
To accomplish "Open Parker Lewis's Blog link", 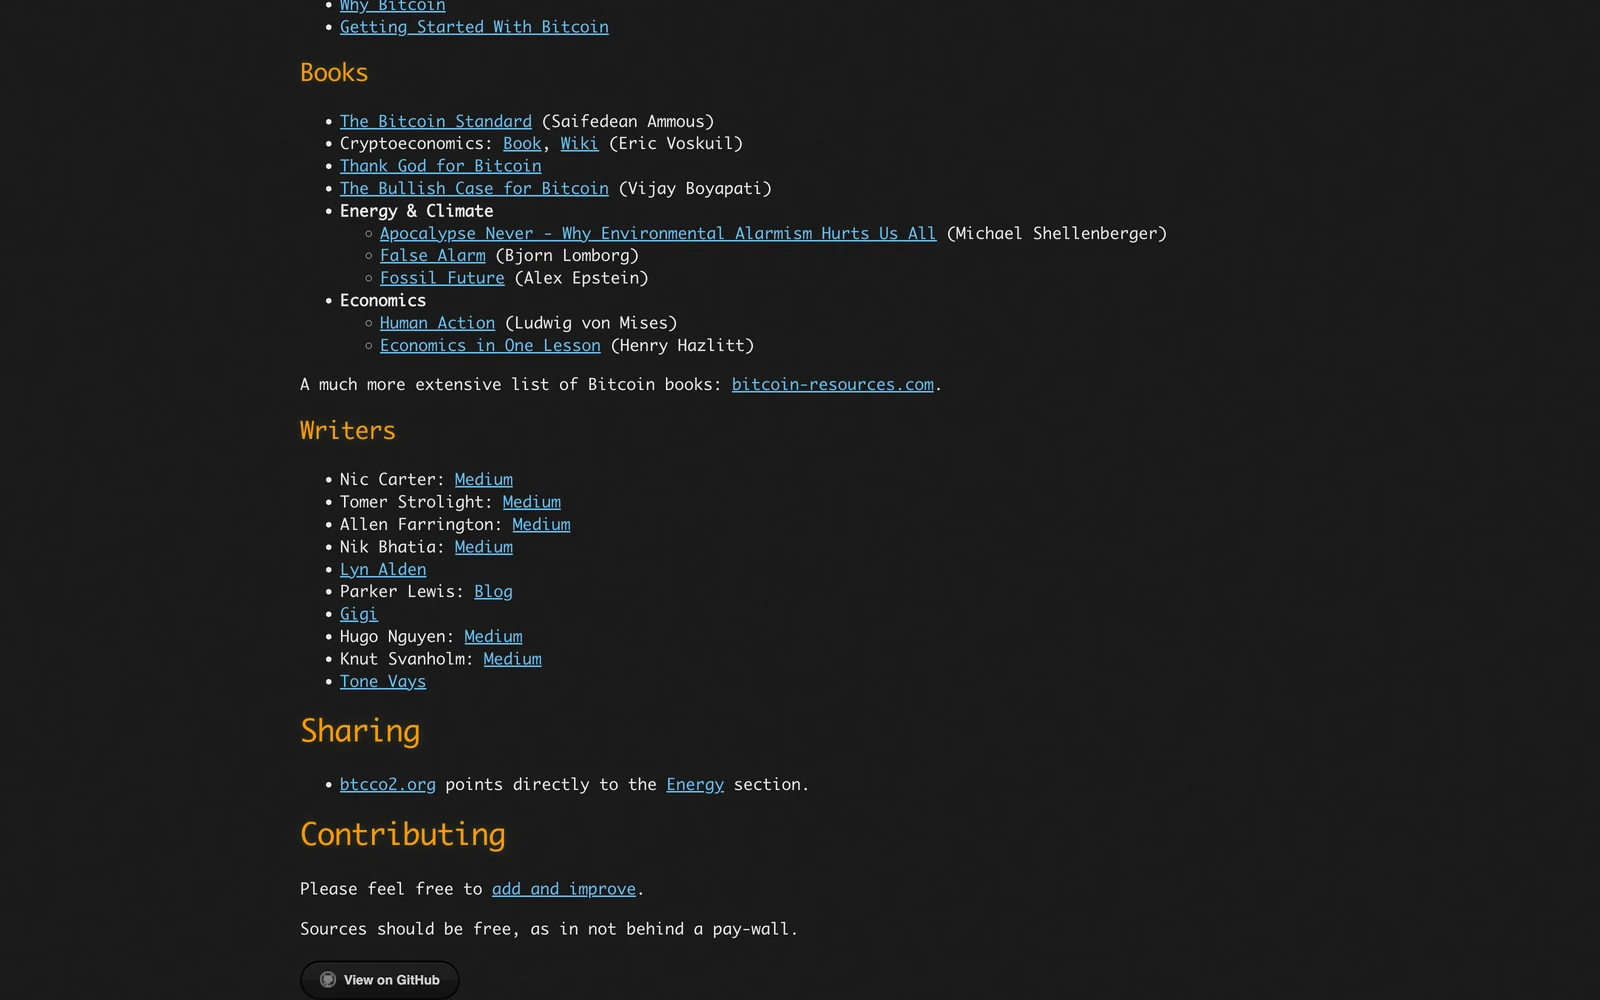I will point(493,591).
